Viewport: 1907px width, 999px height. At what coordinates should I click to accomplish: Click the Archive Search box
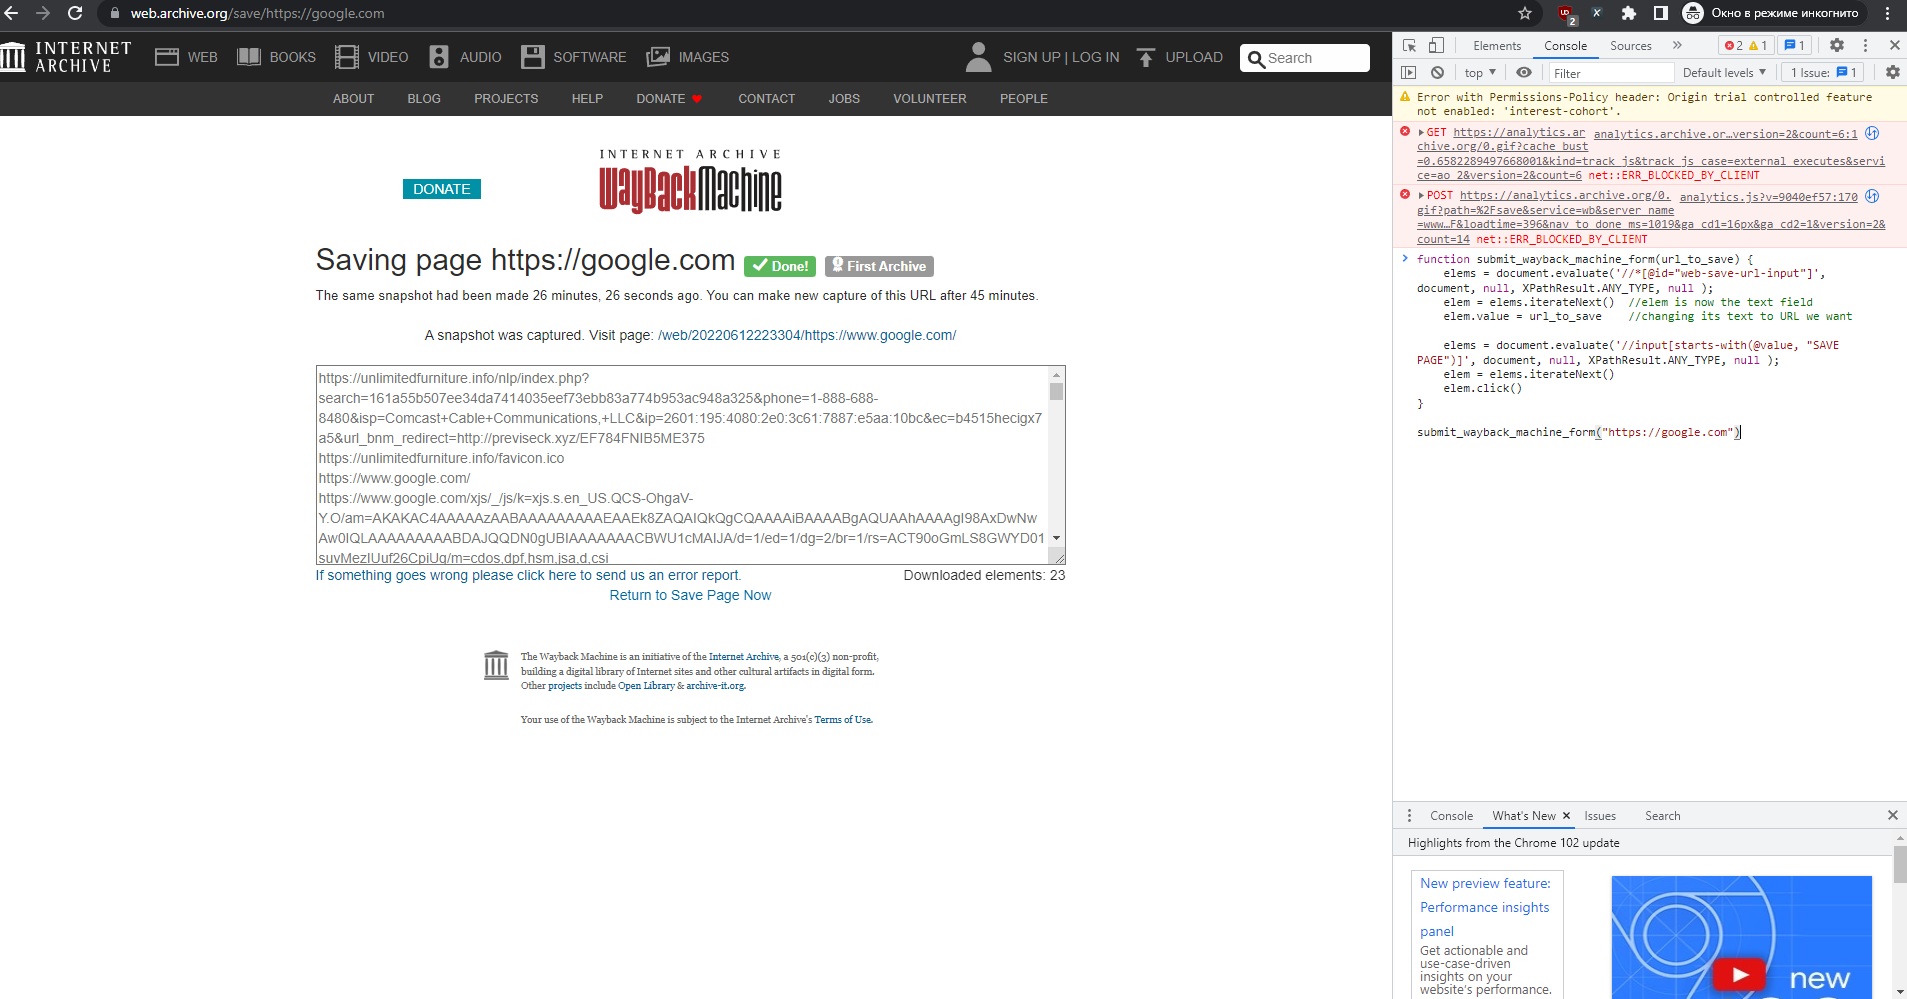pyautogui.click(x=1305, y=58)
